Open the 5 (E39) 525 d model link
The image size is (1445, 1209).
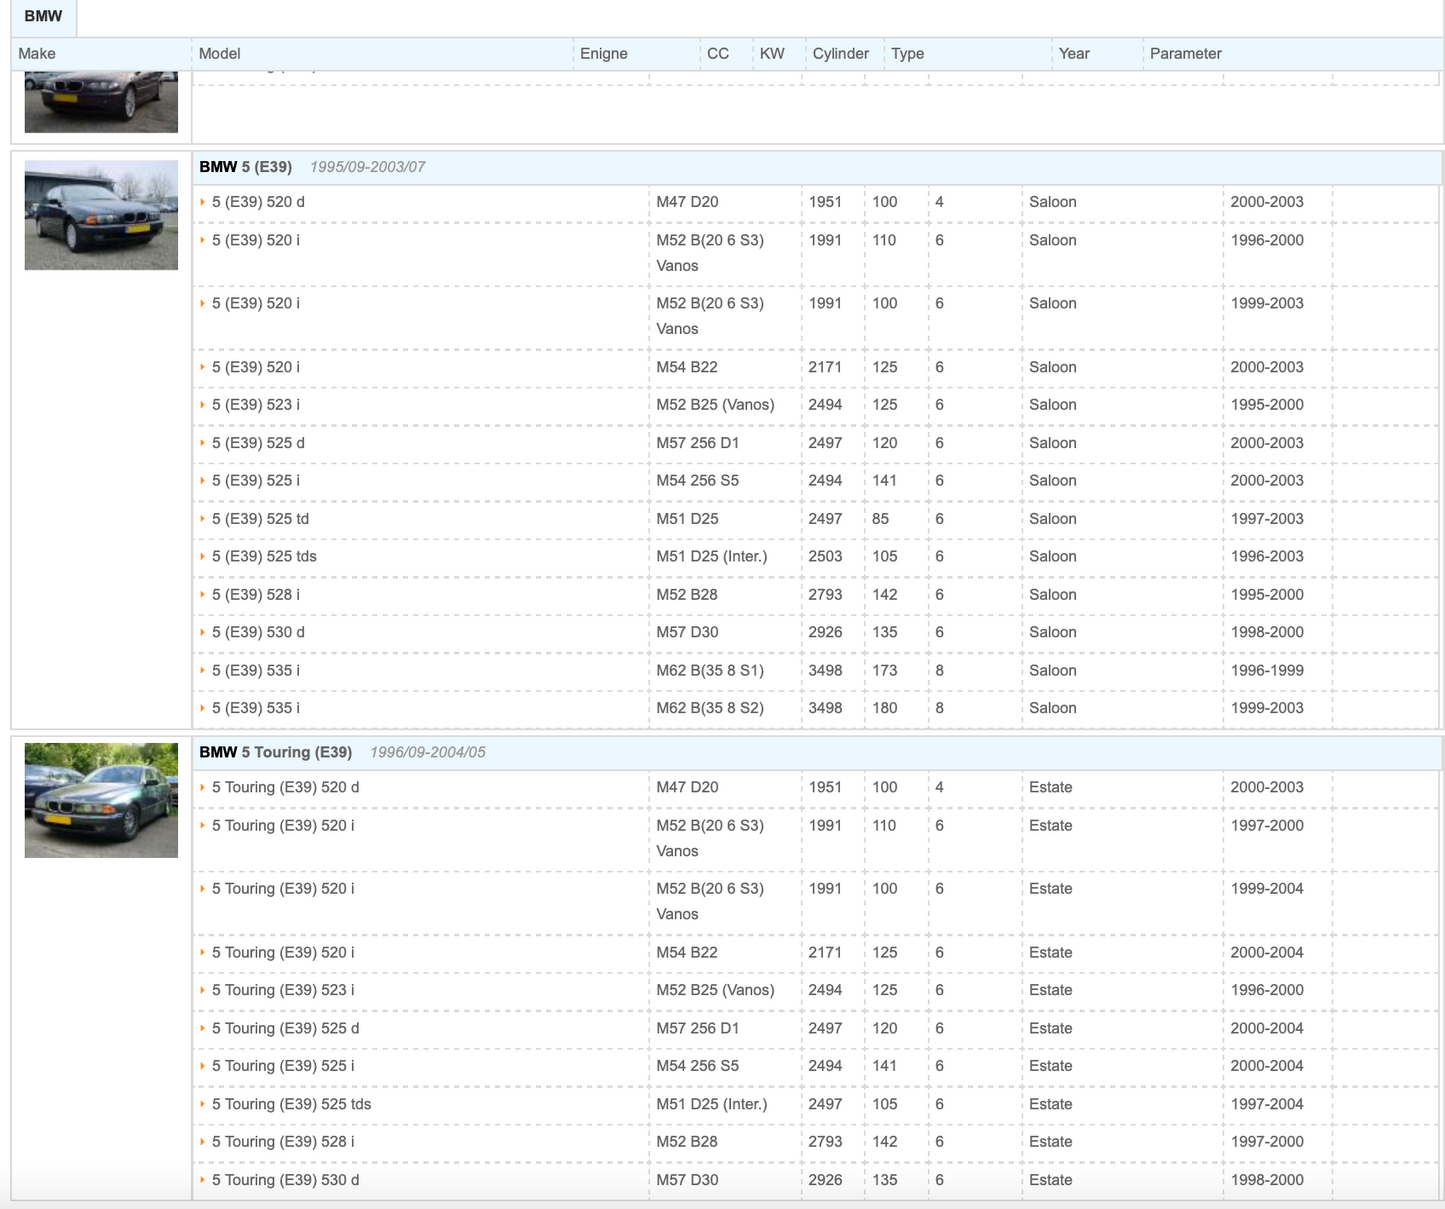pos(258,443)
